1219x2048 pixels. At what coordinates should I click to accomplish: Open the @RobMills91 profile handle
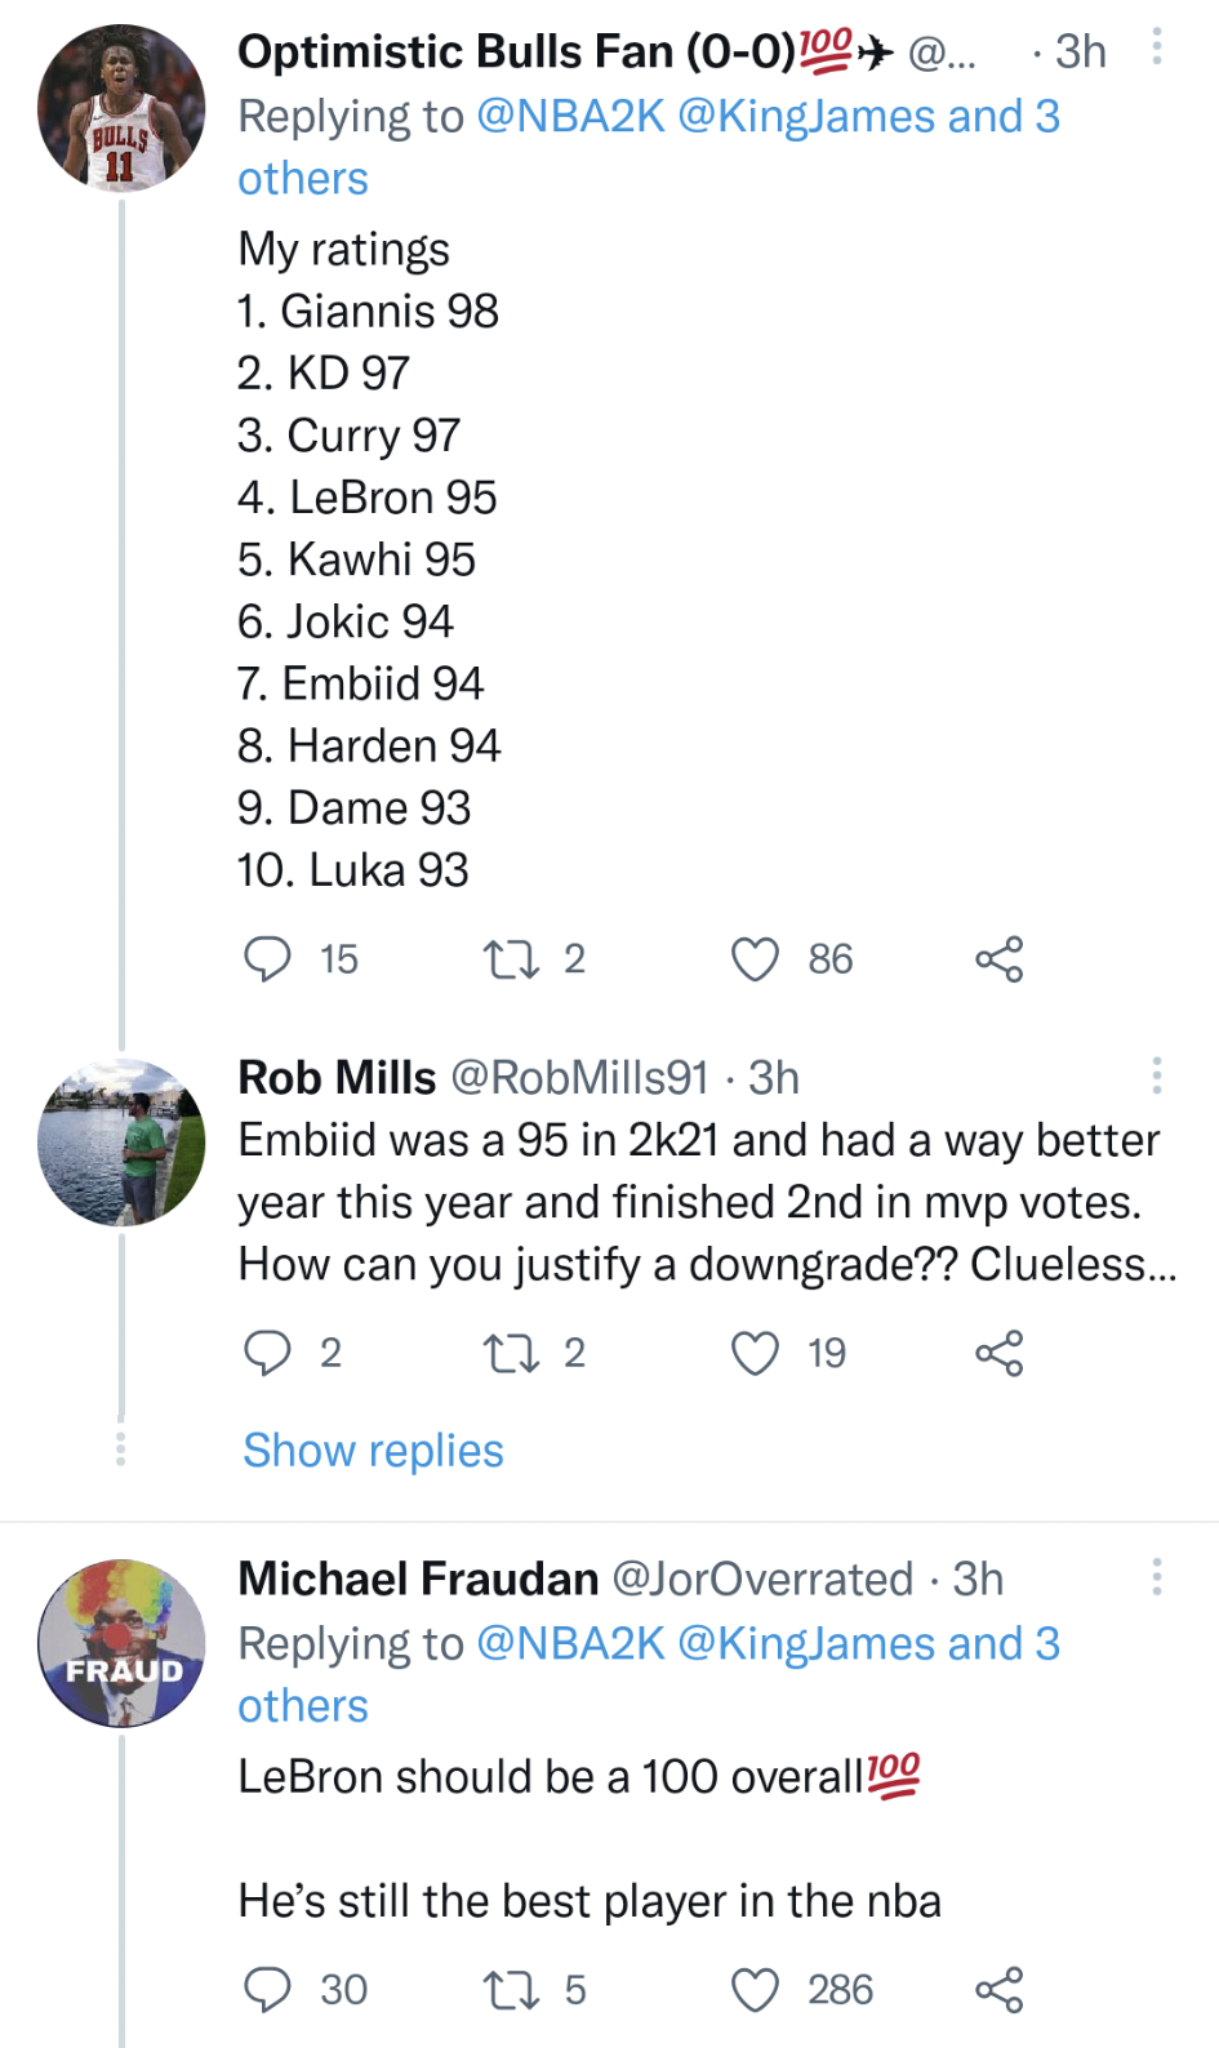[579, 1078]
